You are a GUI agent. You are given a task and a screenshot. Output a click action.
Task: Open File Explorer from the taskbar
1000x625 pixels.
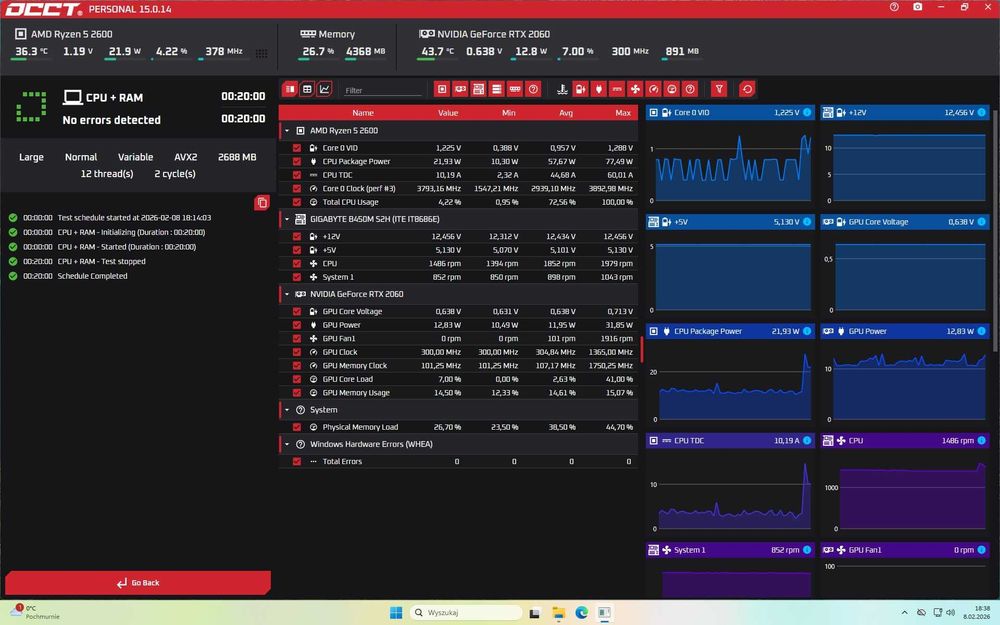559,613
